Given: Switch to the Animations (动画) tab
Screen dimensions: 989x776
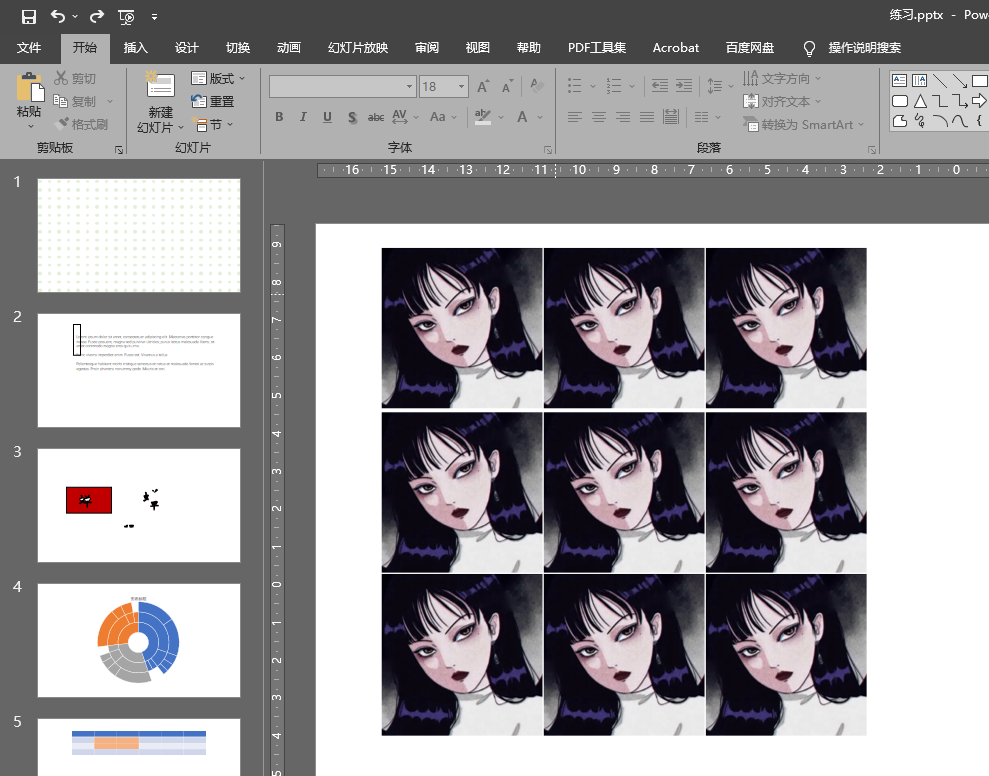Looking at the screenshot, I should [288, 48].
